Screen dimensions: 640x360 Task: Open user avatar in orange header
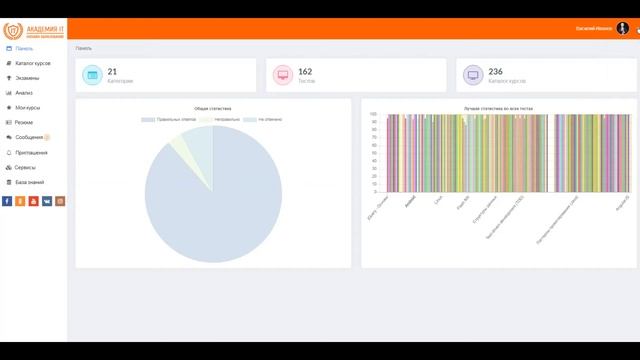622,28
